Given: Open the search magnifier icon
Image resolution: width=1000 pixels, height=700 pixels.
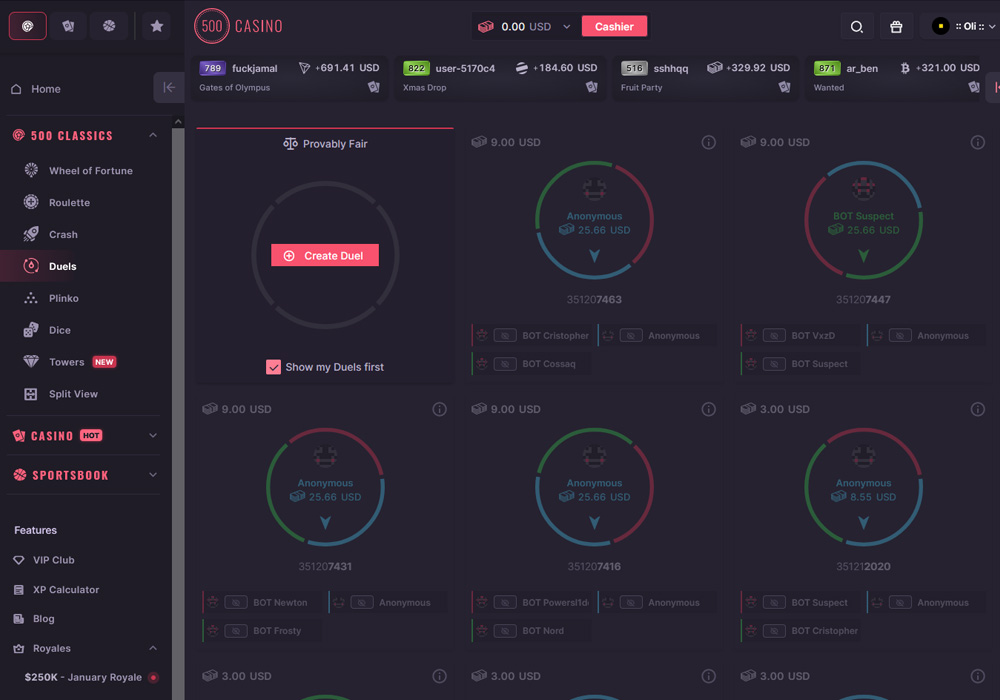Looking at the screenshot, I should point(857,27).
